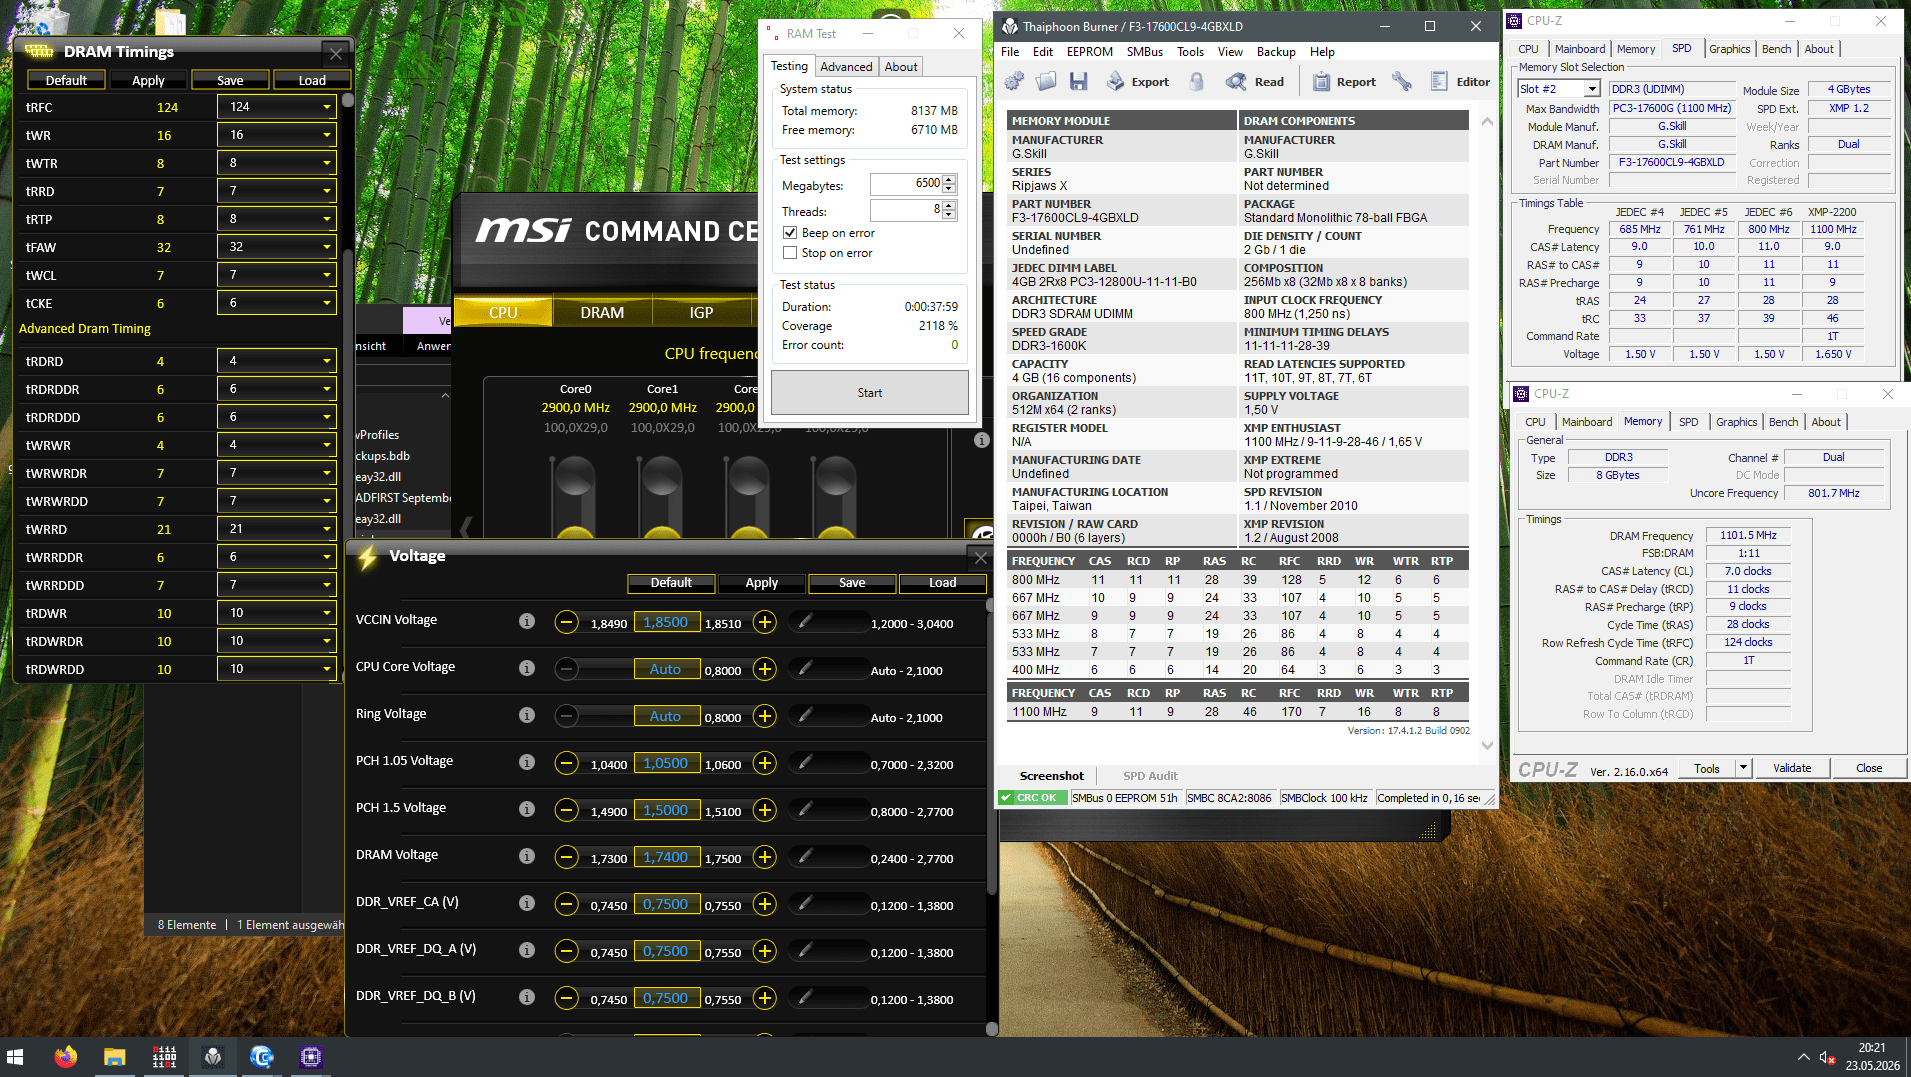Image resolution: width=1911 pixels, height=1077 pixels.
Task: Open Firefox from the taskbar
Action: (66, 1057)
